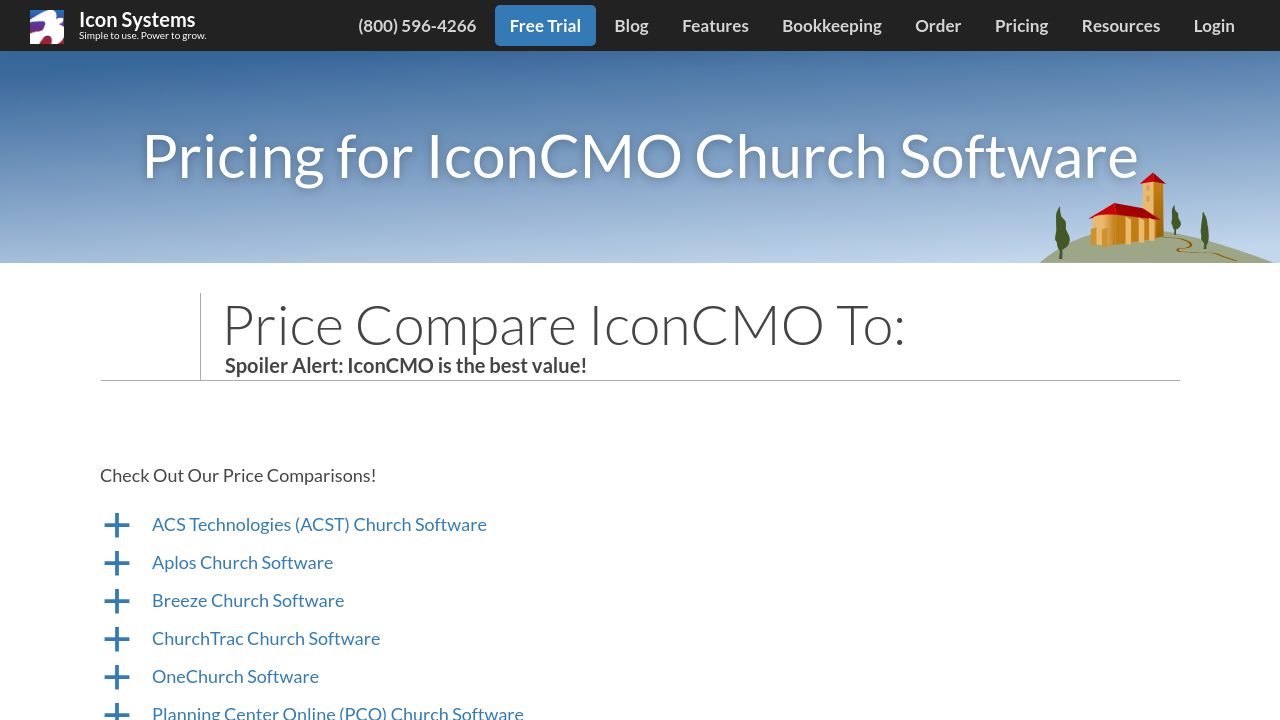Call the (800) 596-4266 phone link

tap(417, 26)
